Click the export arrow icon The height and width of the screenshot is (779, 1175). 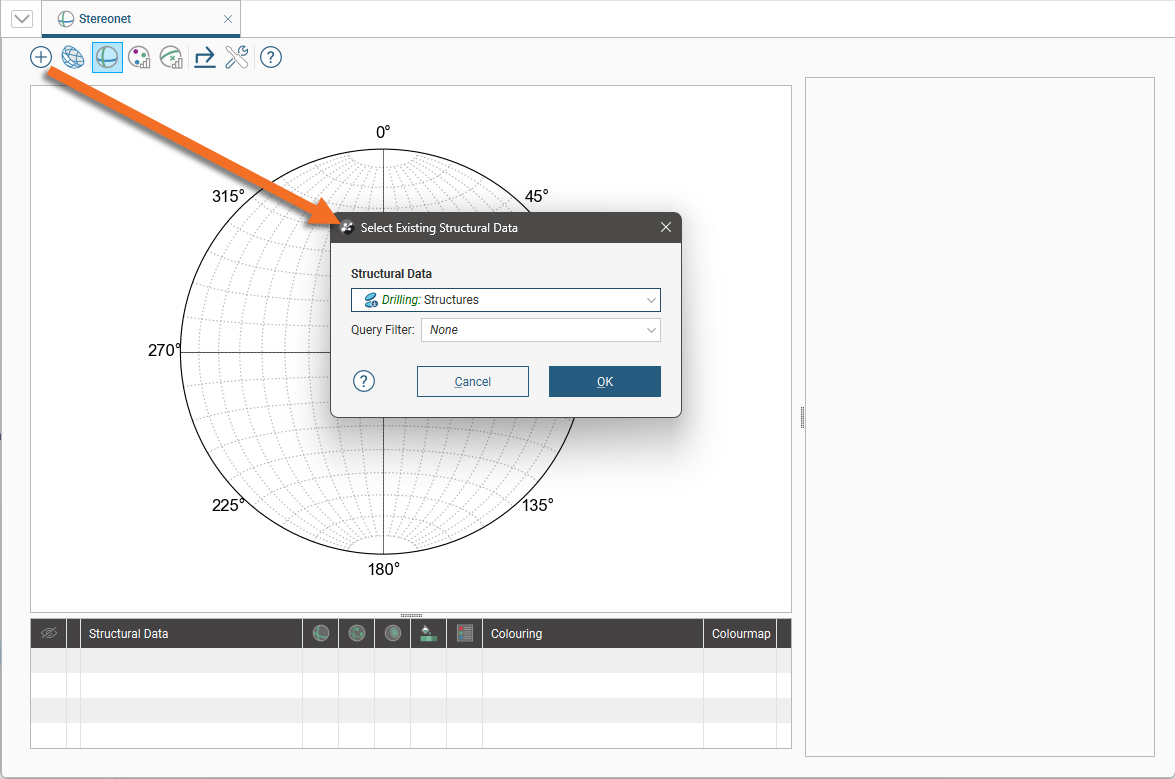pyautogui.click(x=205, y=57)
